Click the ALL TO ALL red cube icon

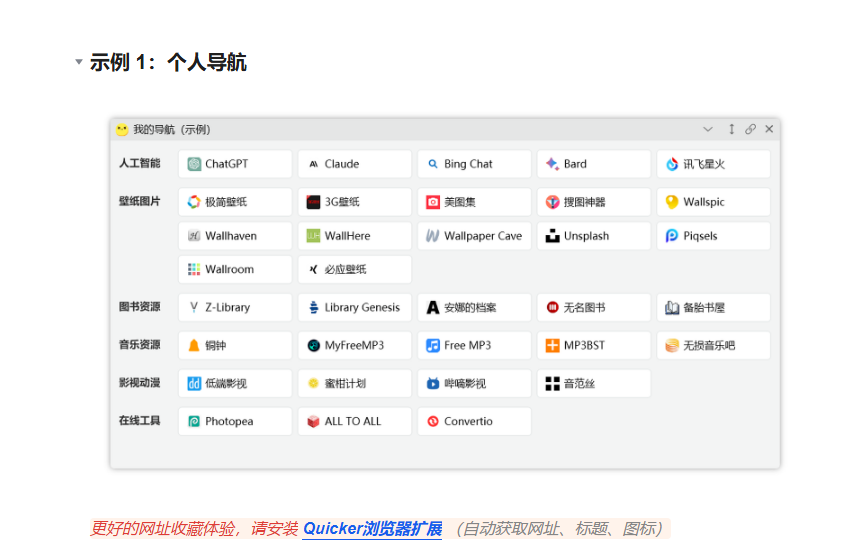313,421
